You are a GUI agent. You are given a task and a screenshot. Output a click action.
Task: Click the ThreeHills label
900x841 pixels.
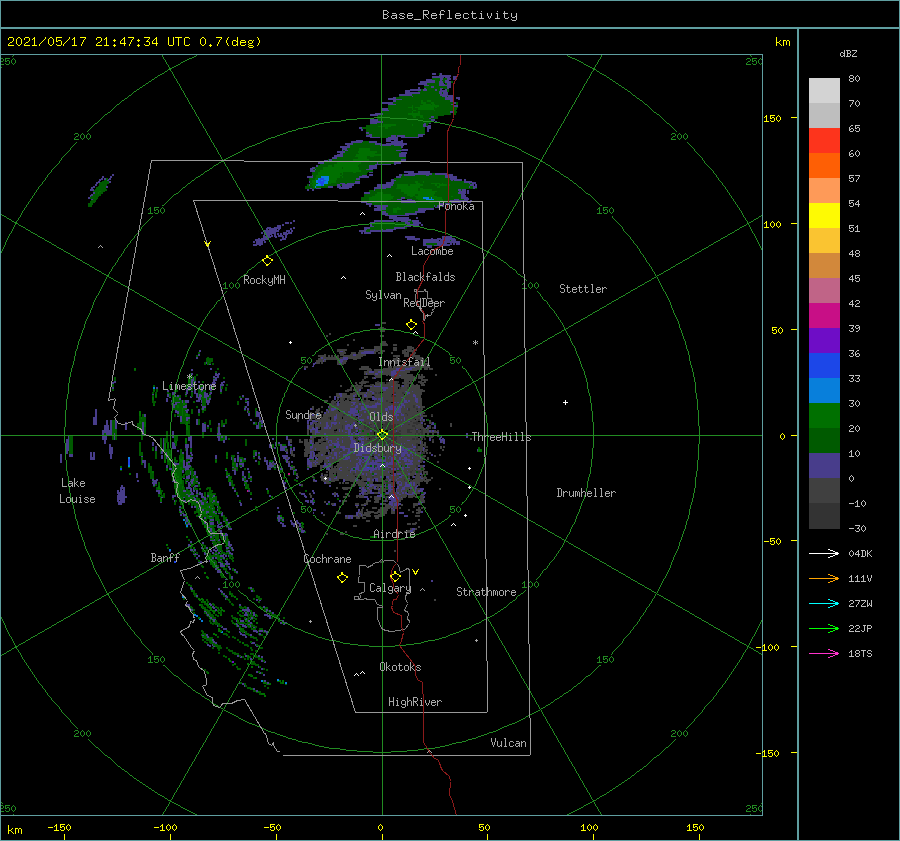pyautogui.click(x=501, y=437)
